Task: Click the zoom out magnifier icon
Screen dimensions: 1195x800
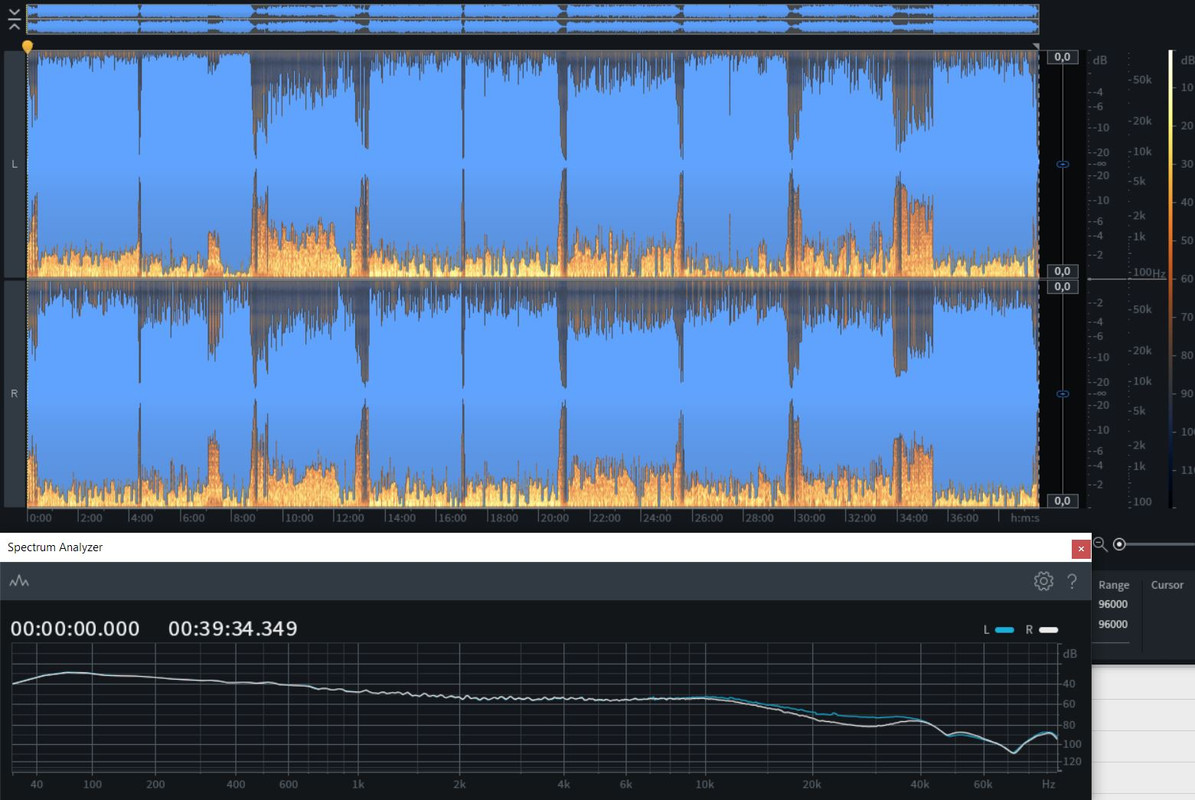Action: coord(1100,544)
